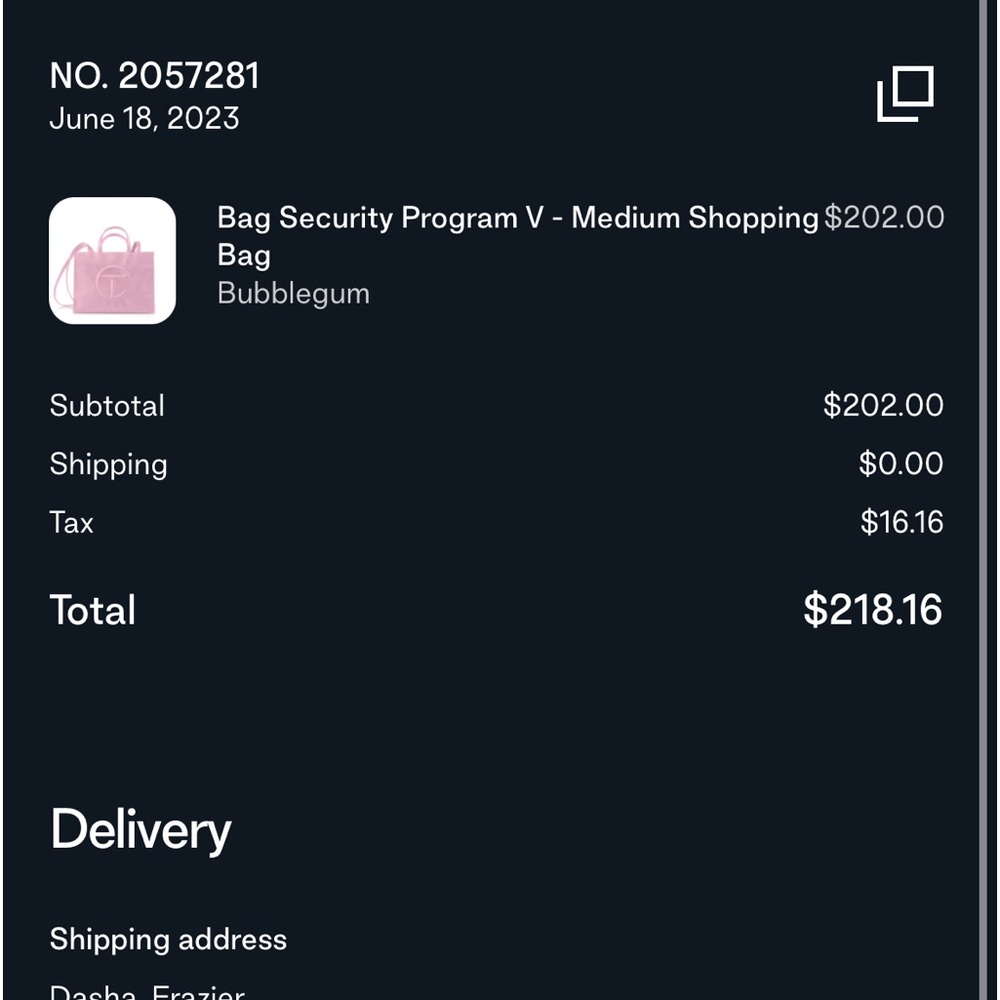The height and width of the screenshot is (1000, 1000).
Task: Open the Bag Security Program V product title
Action: pyautogui.click(x=517, y=218)
